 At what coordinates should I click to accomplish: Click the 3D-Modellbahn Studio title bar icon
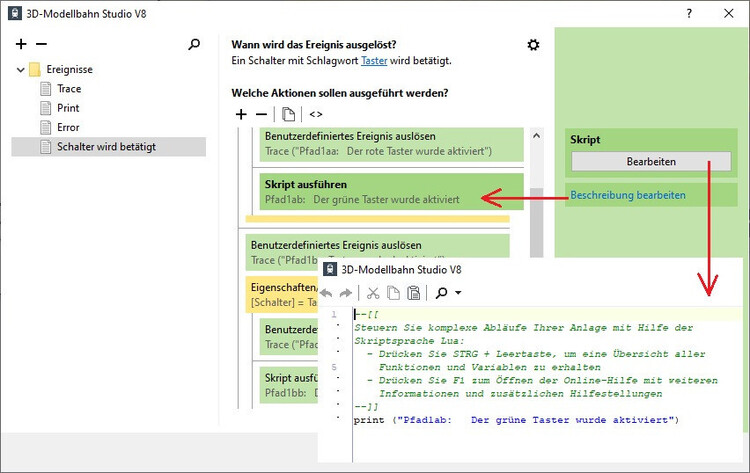[x=15, y=13]
